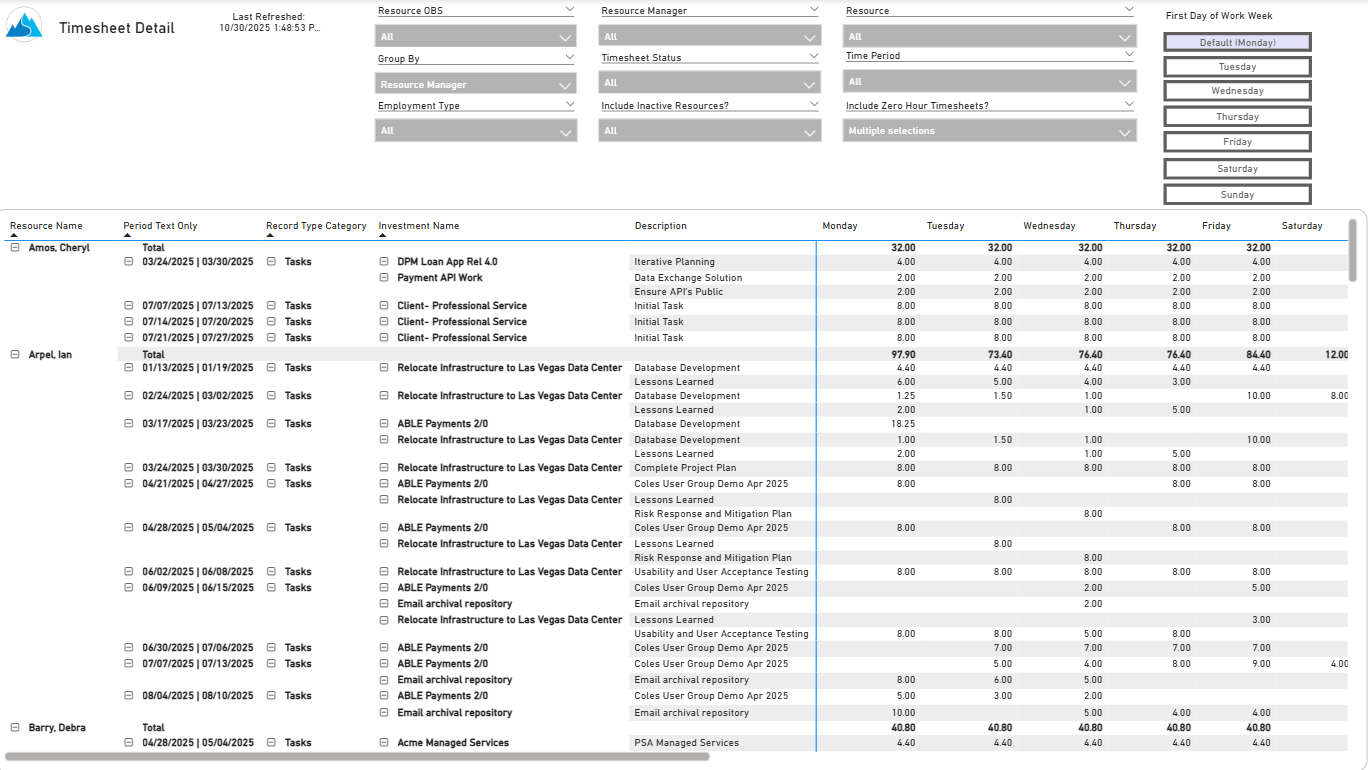Collapse the Acme Managed Services investment
Viewport: 1368px width, 770px height.
coord(384,743)
